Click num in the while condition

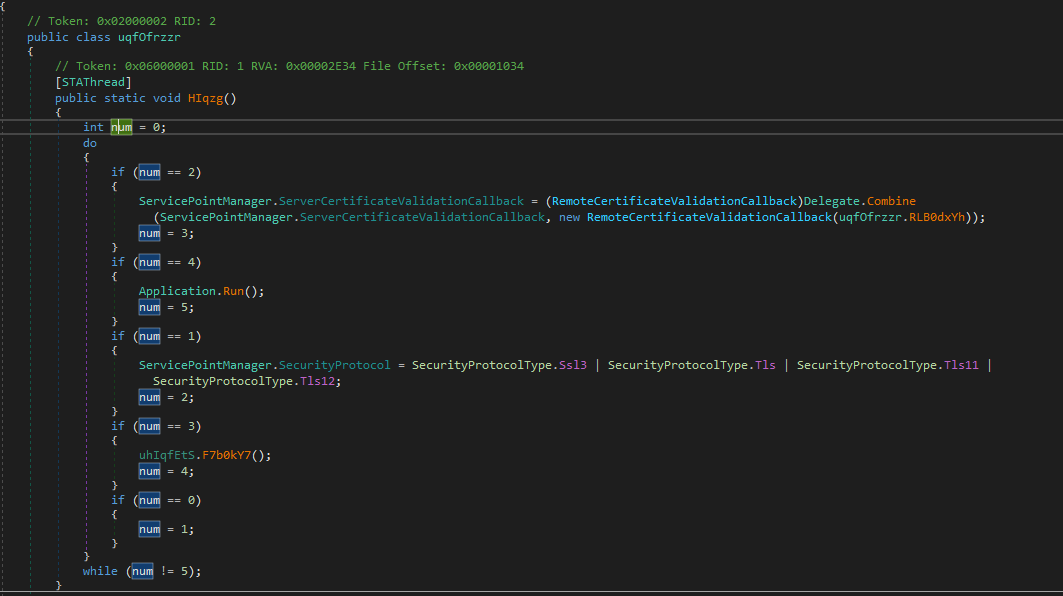(x=142, y=571)
